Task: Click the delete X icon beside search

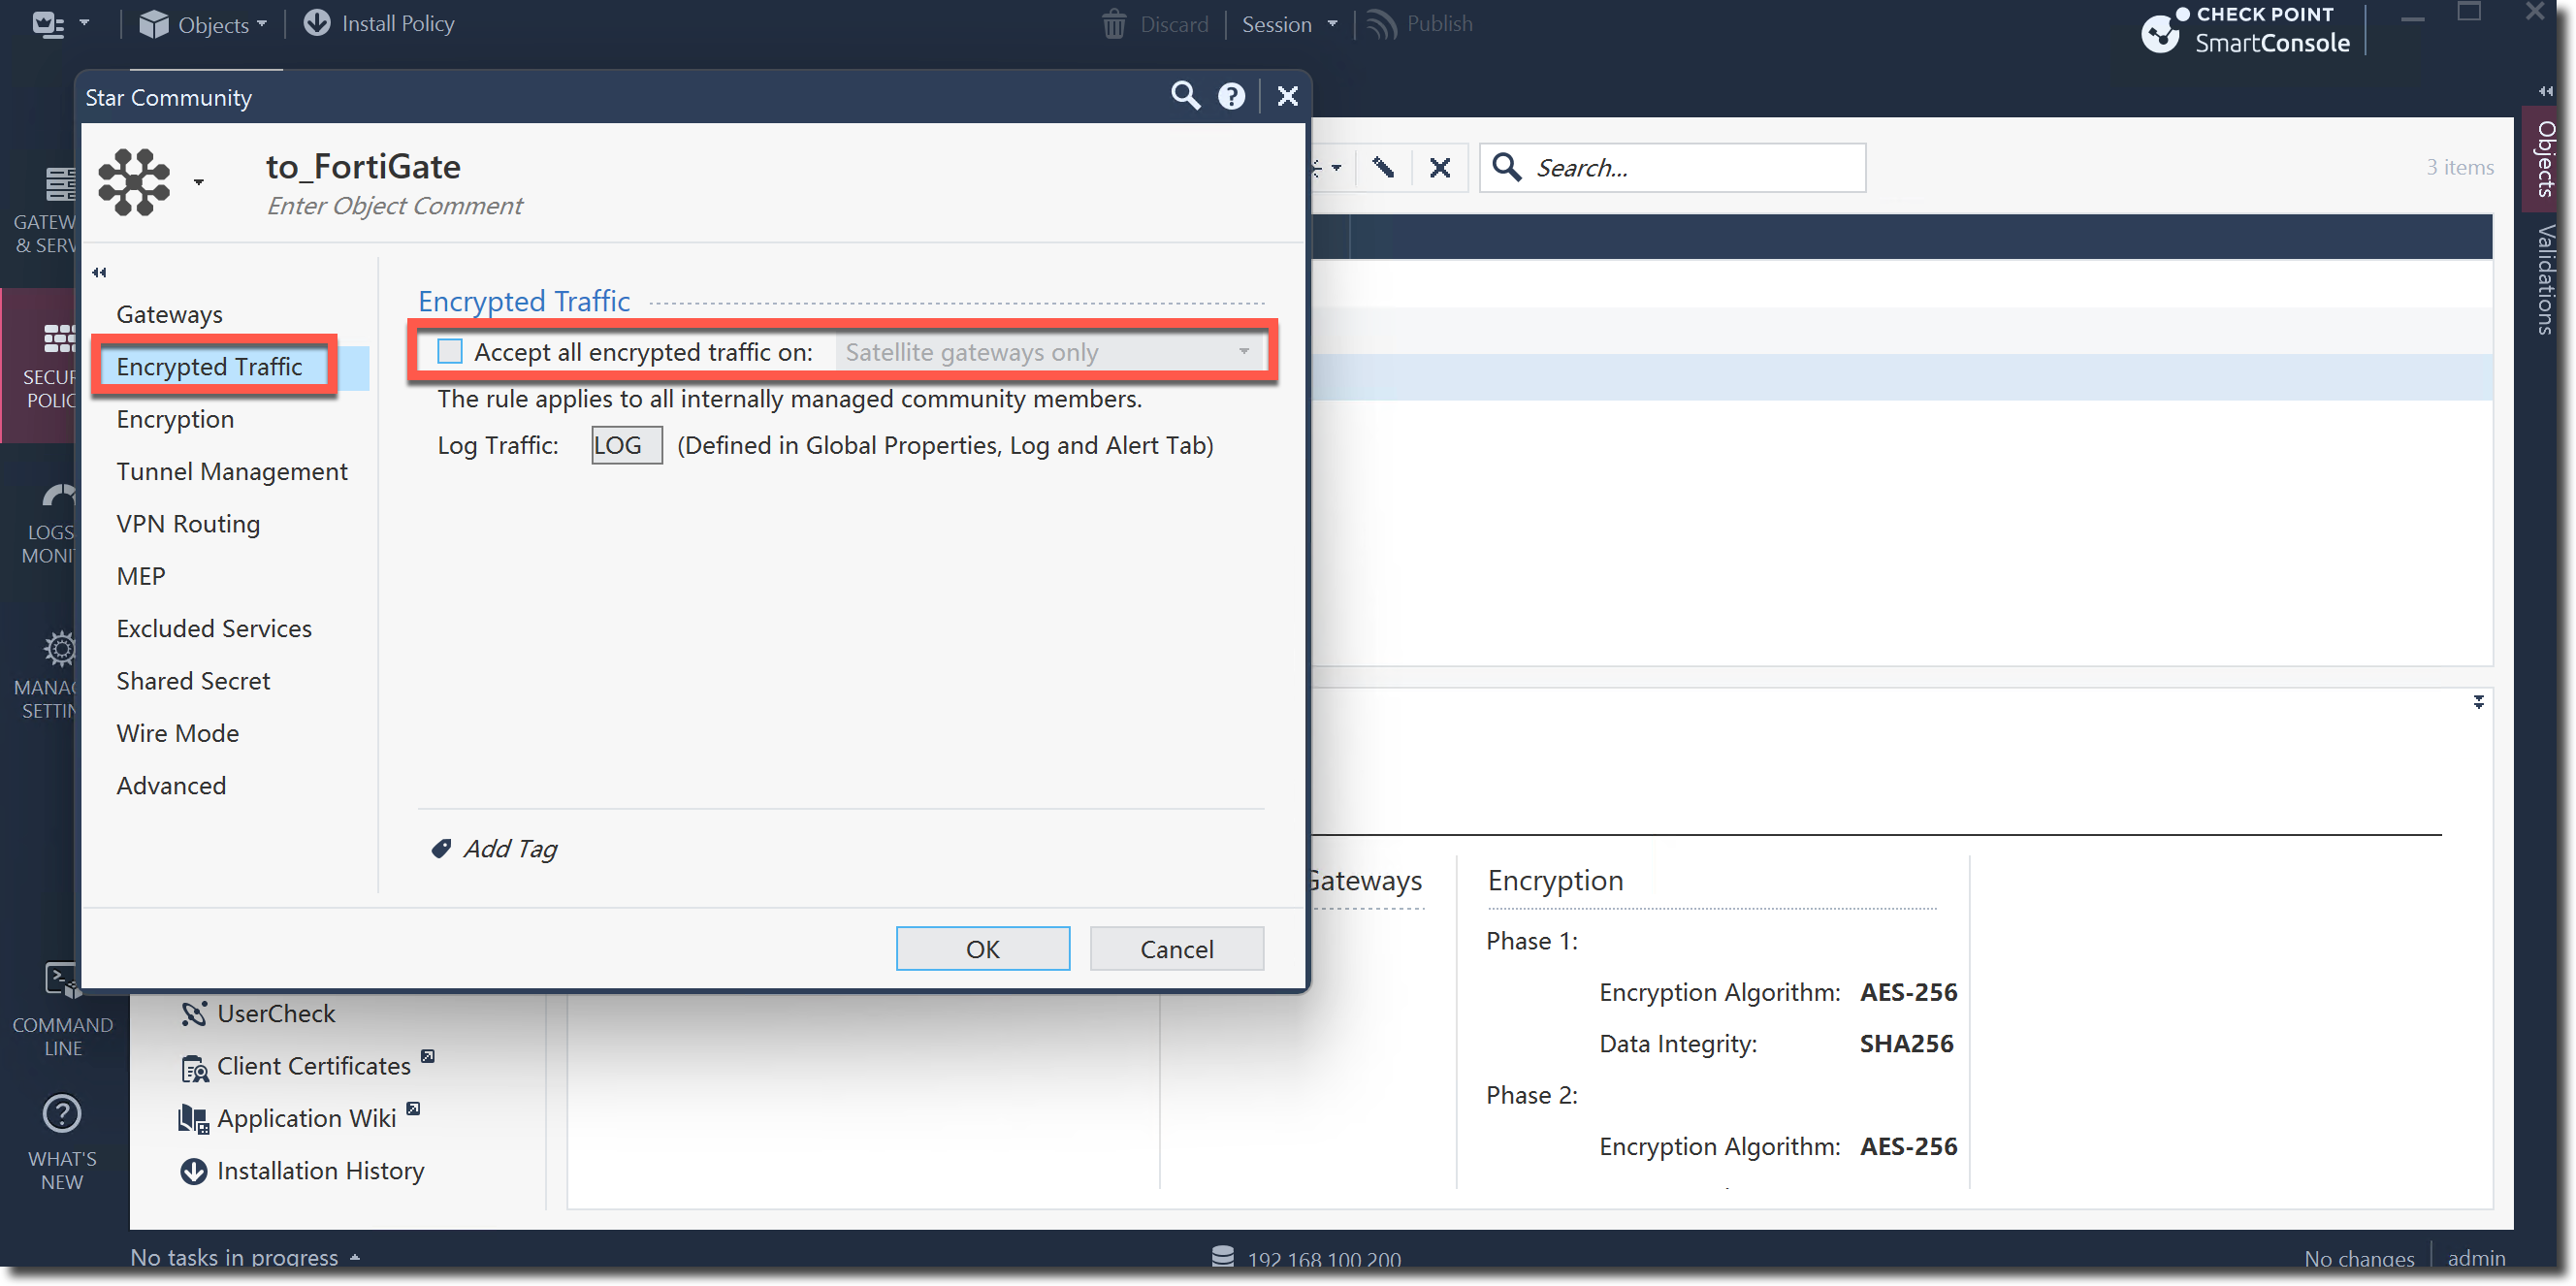Action: coord(1439,167)
